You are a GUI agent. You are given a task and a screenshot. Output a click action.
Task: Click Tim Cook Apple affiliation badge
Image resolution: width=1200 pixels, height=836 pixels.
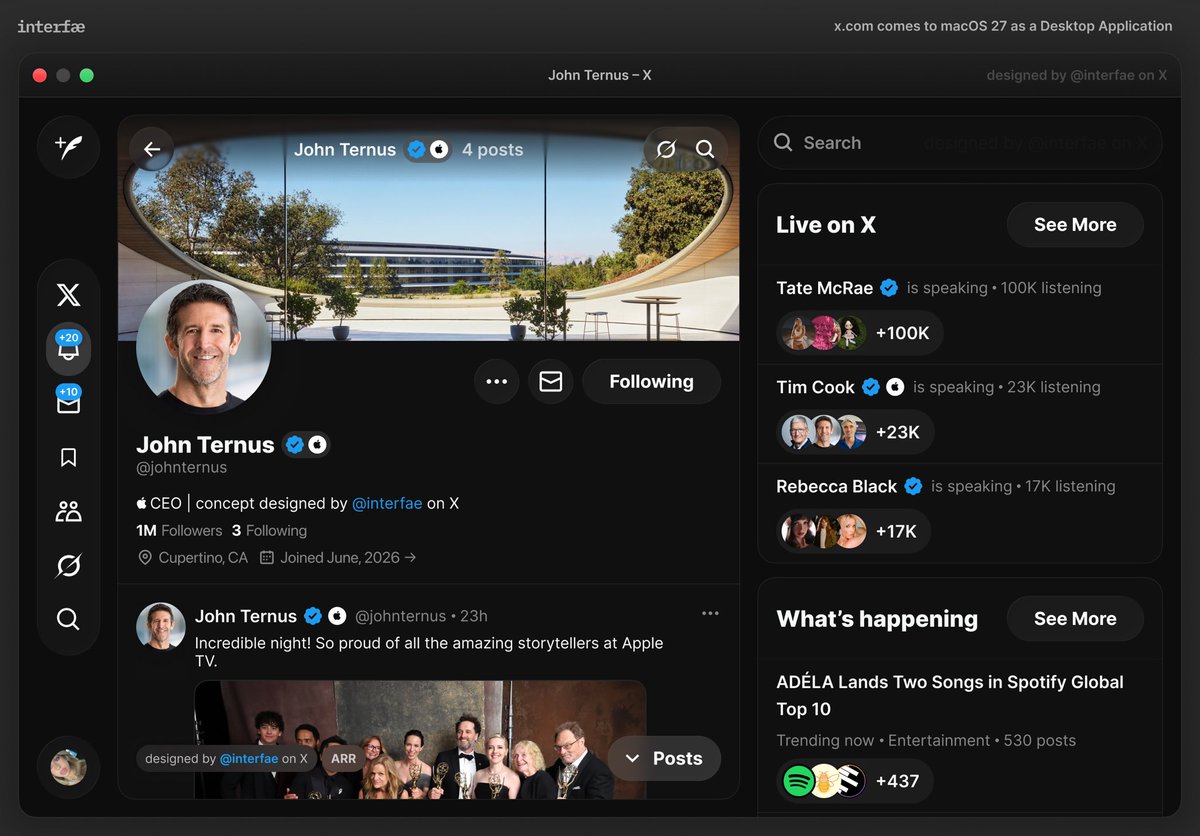click(x=895, y=387)
